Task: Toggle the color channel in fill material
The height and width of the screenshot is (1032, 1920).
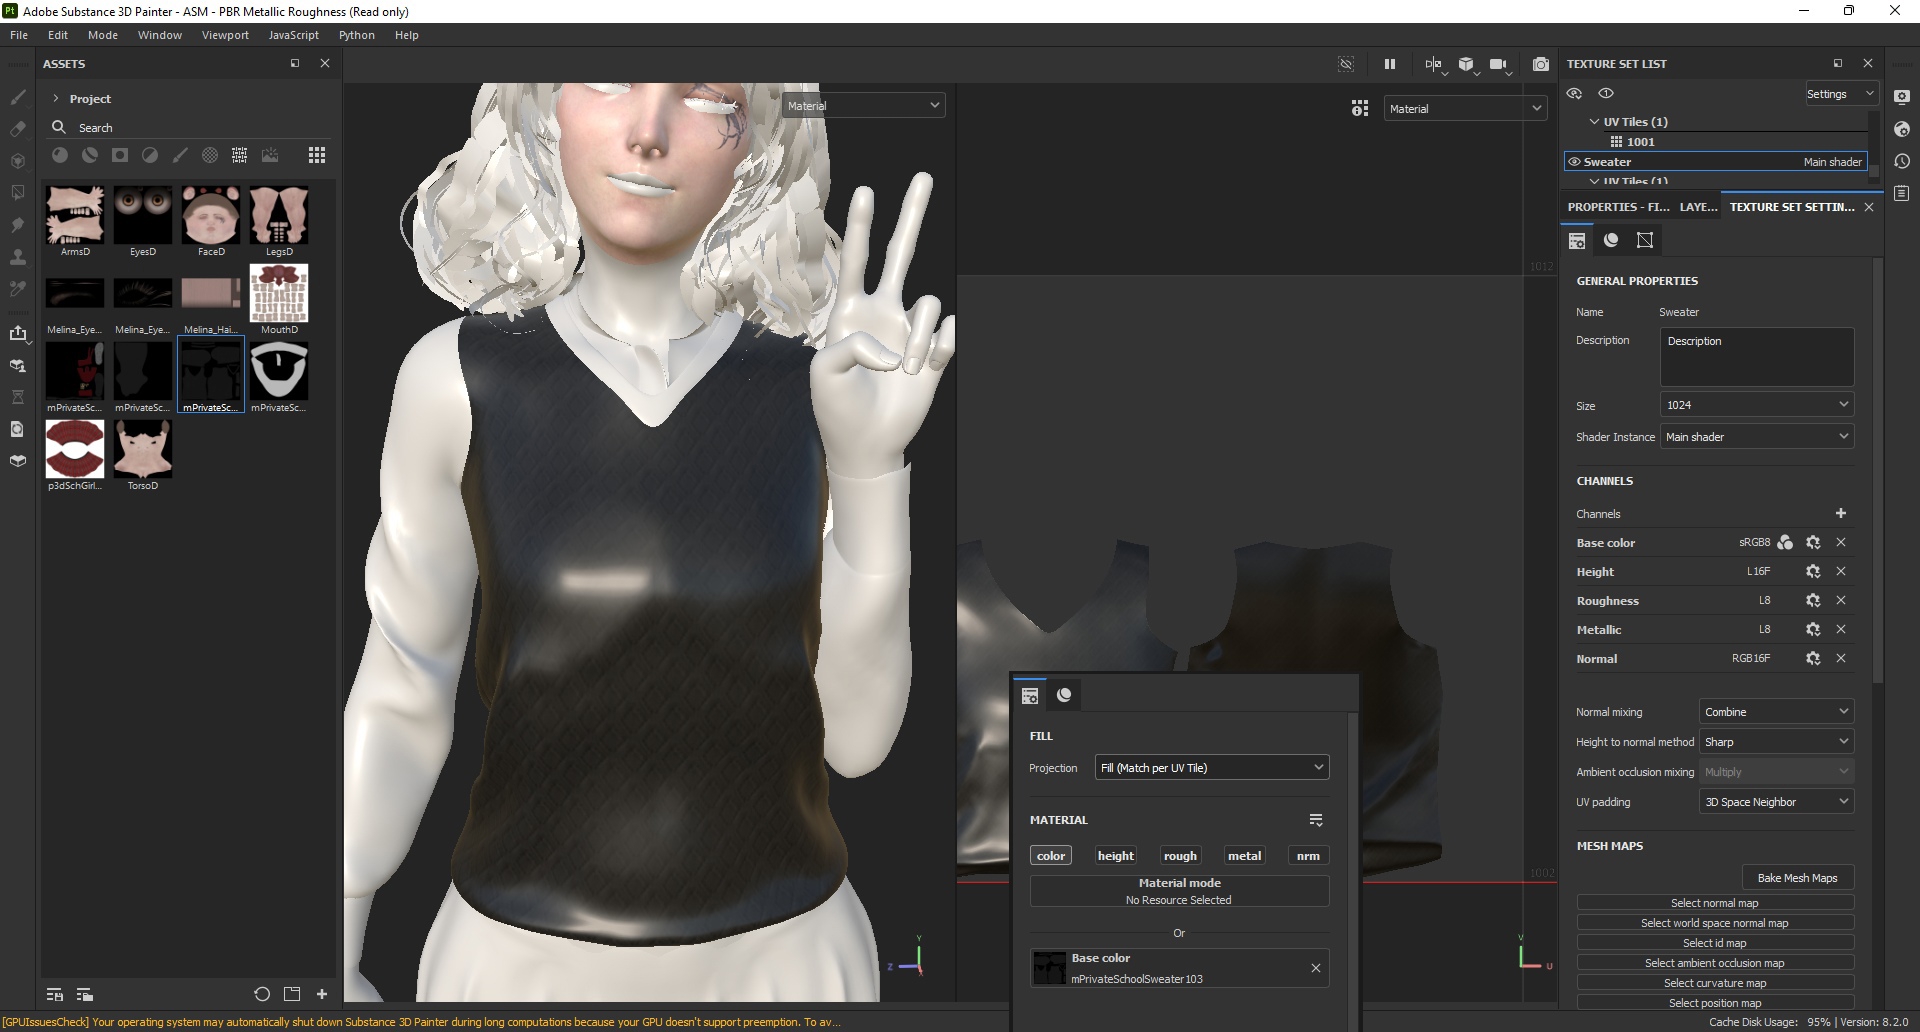Action: 1051,856
